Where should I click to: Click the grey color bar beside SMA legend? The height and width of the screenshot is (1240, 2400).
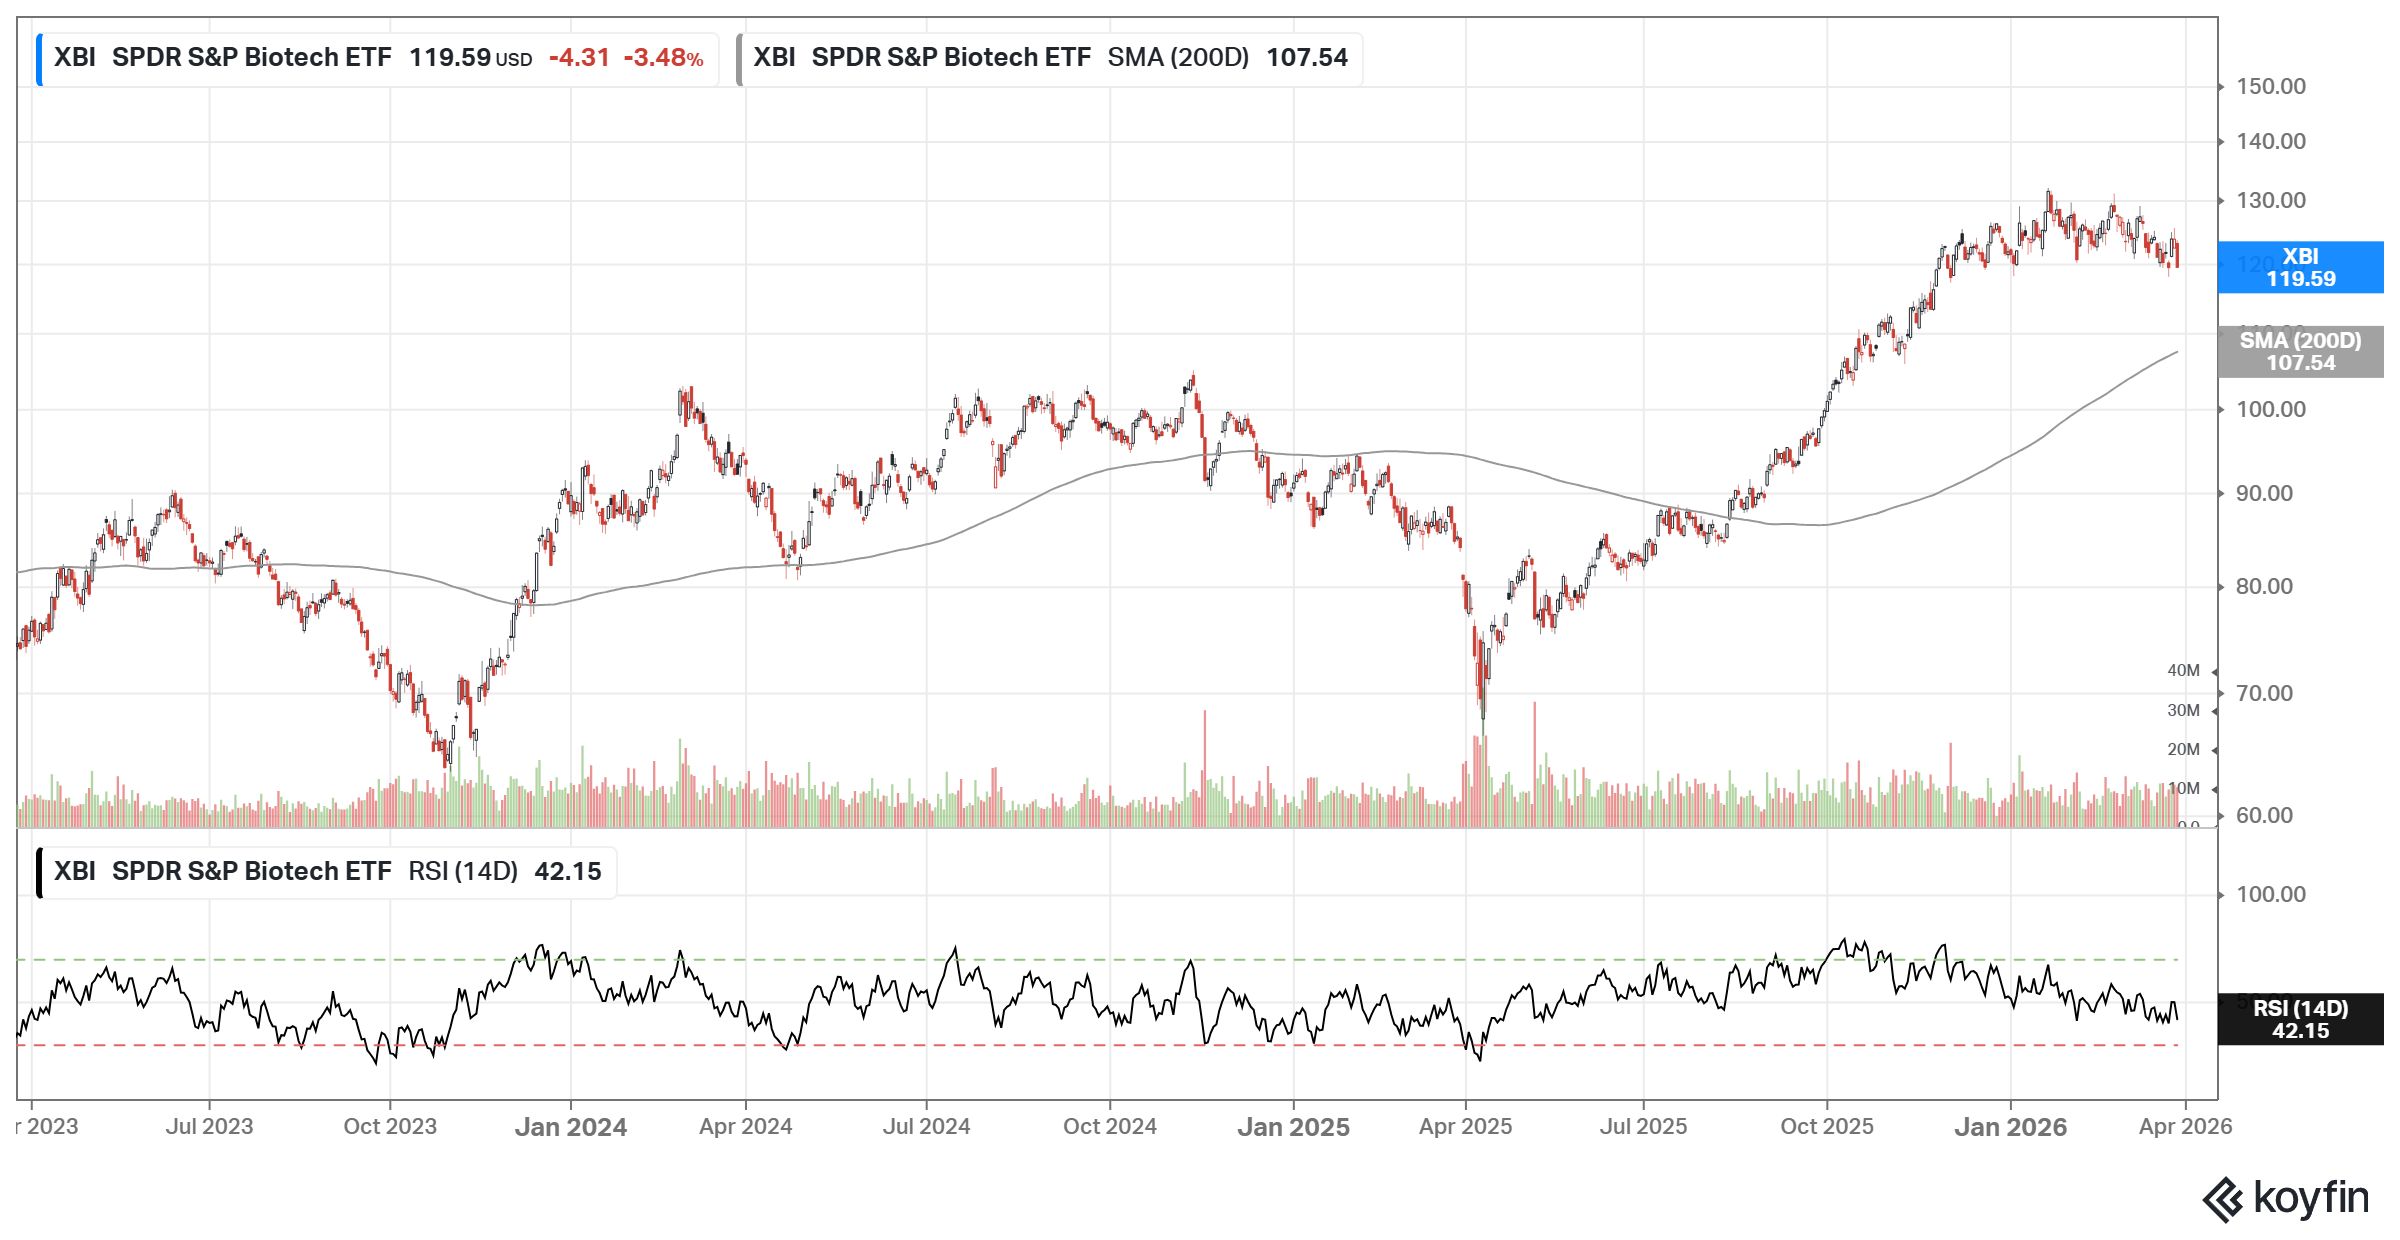coord(739,59)
